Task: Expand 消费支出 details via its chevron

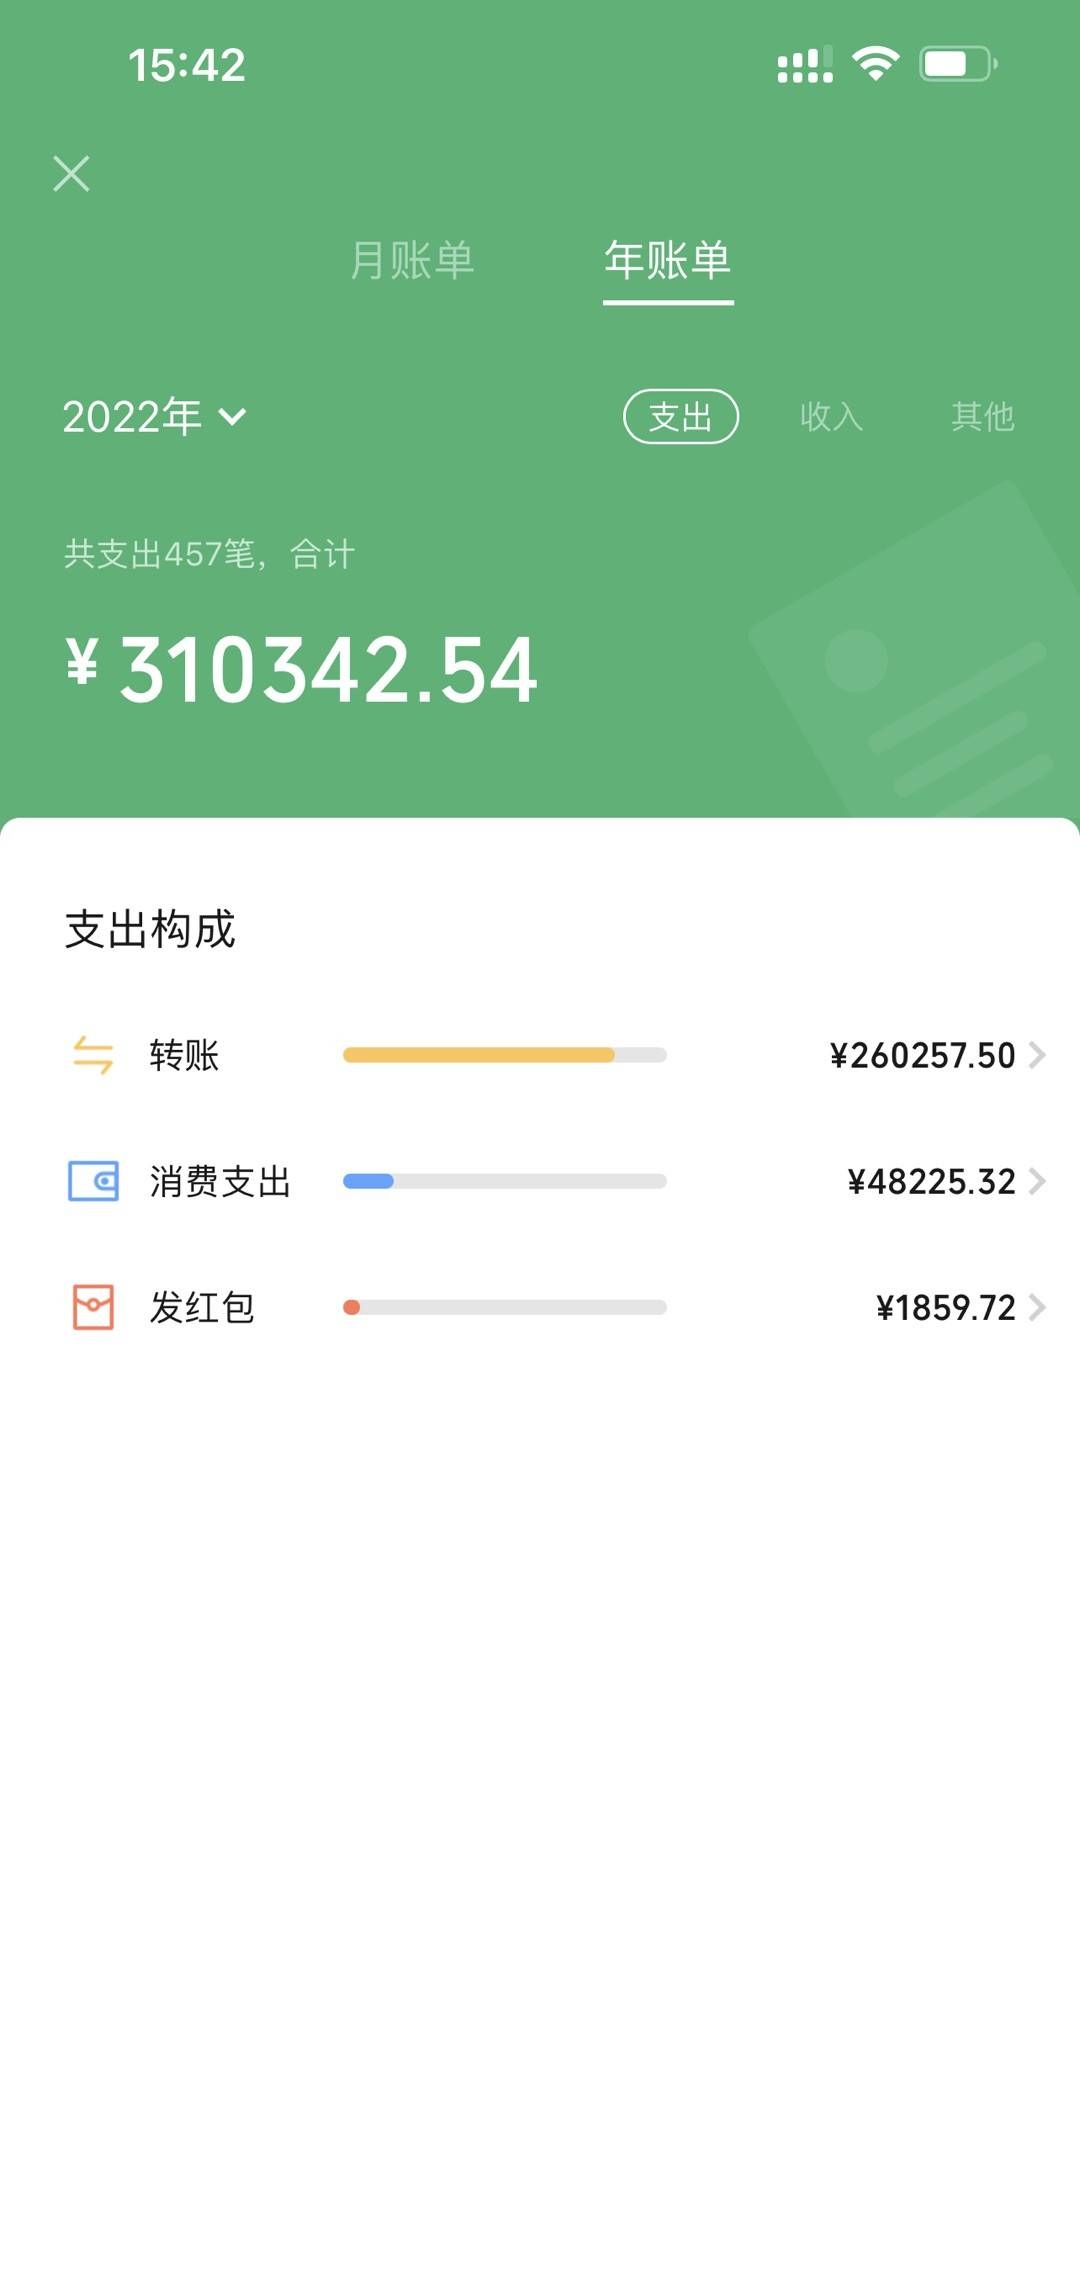Action: tap(1037, 1181)
